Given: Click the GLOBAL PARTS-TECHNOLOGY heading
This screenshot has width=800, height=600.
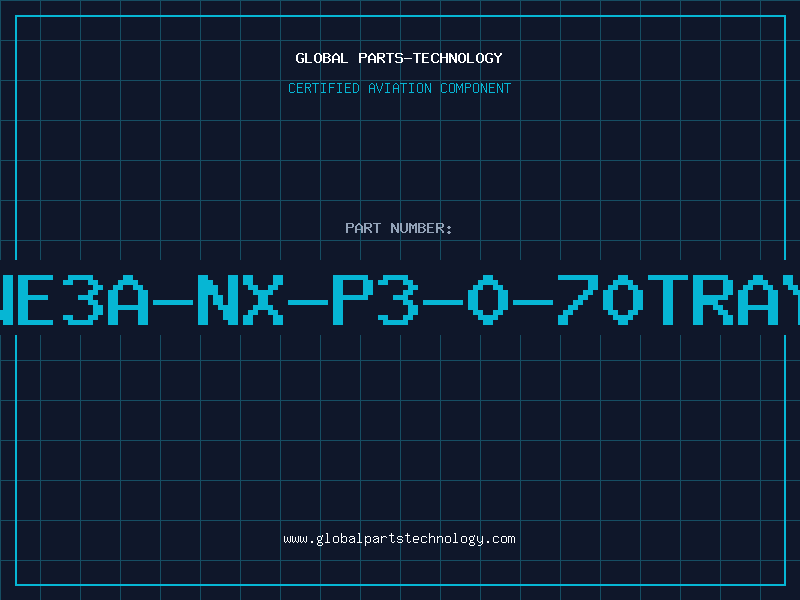Looking at the screenshot, I should [399, 58].
